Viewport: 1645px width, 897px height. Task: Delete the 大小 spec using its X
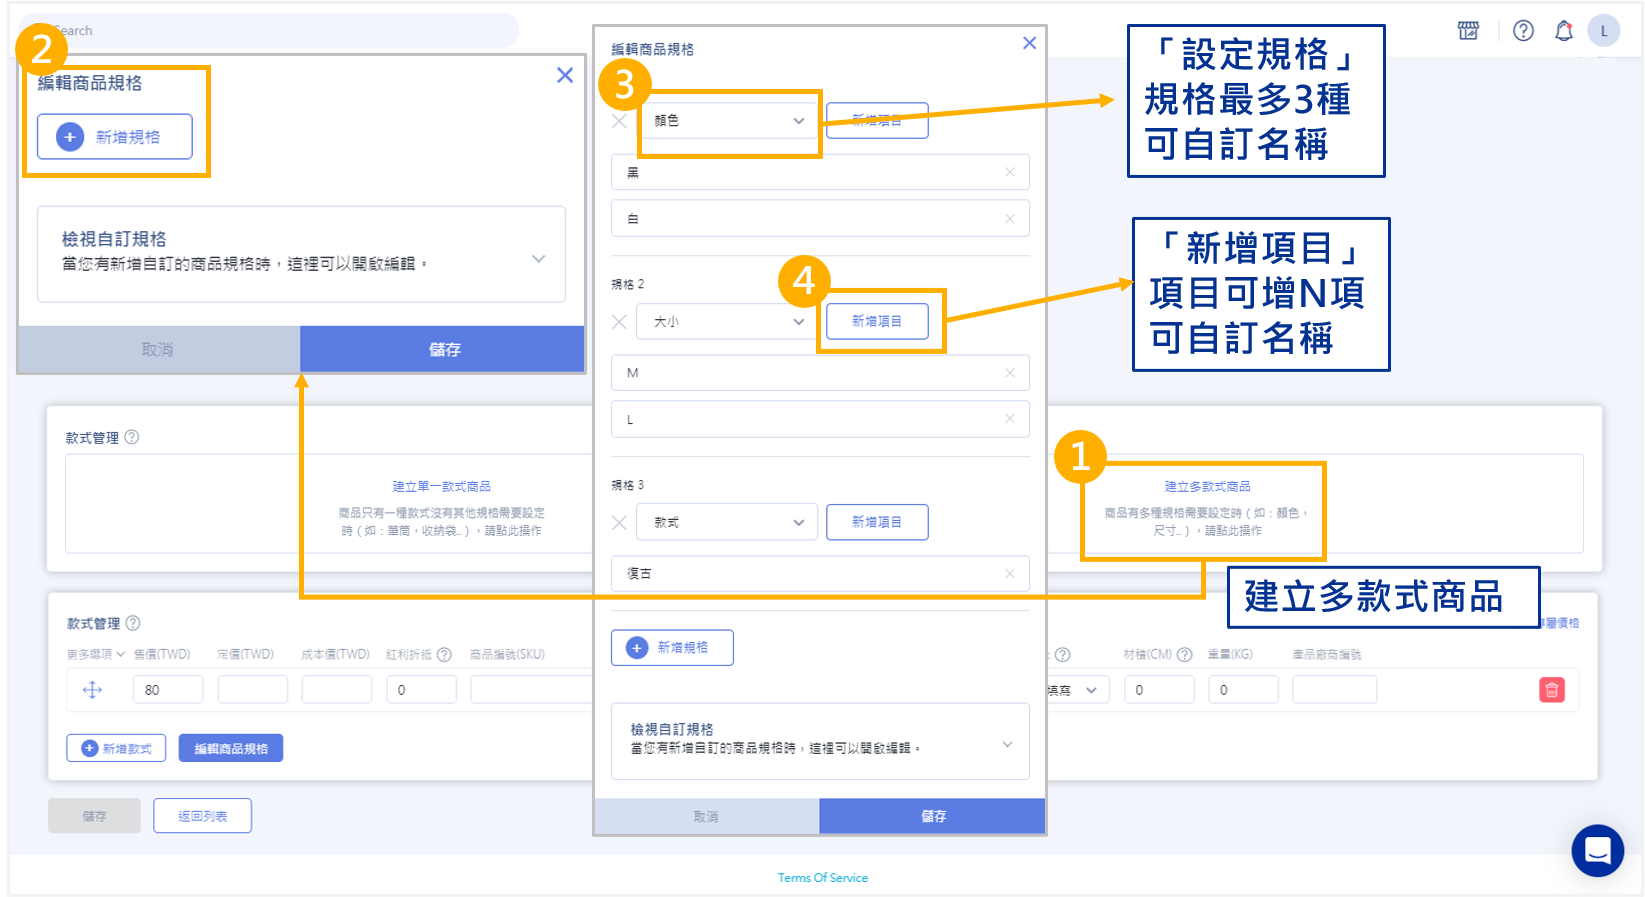620,322
